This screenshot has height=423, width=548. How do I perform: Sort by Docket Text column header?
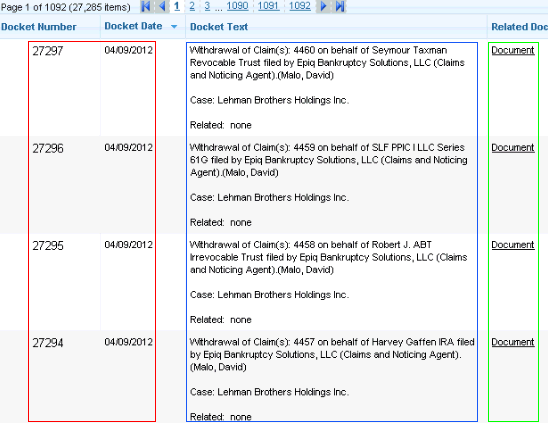(x=219, y=27)
